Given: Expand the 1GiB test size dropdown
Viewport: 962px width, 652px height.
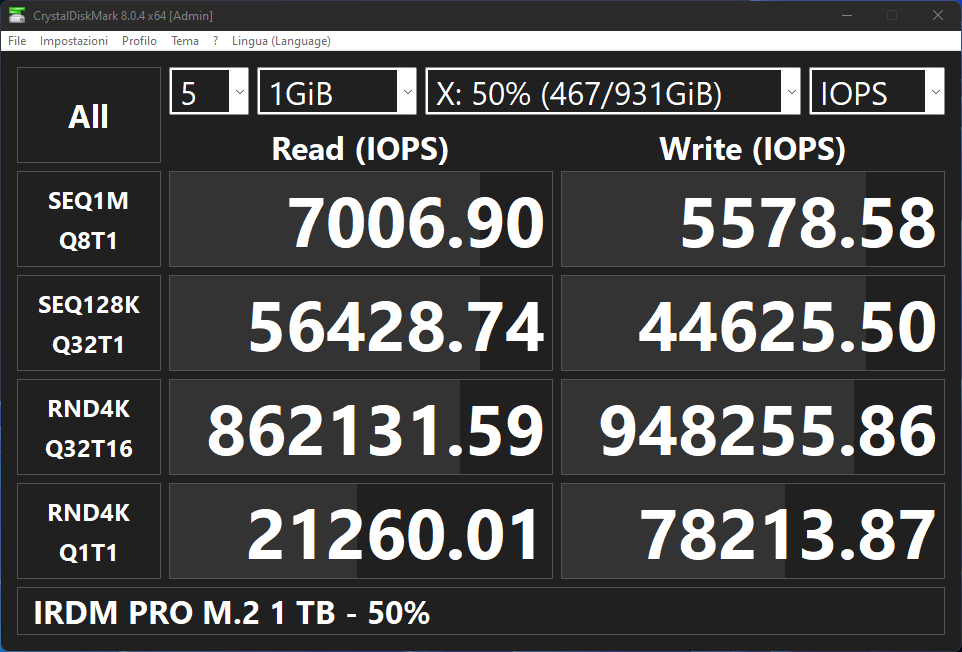Looking at the screenshot, I should pos(337,91).
